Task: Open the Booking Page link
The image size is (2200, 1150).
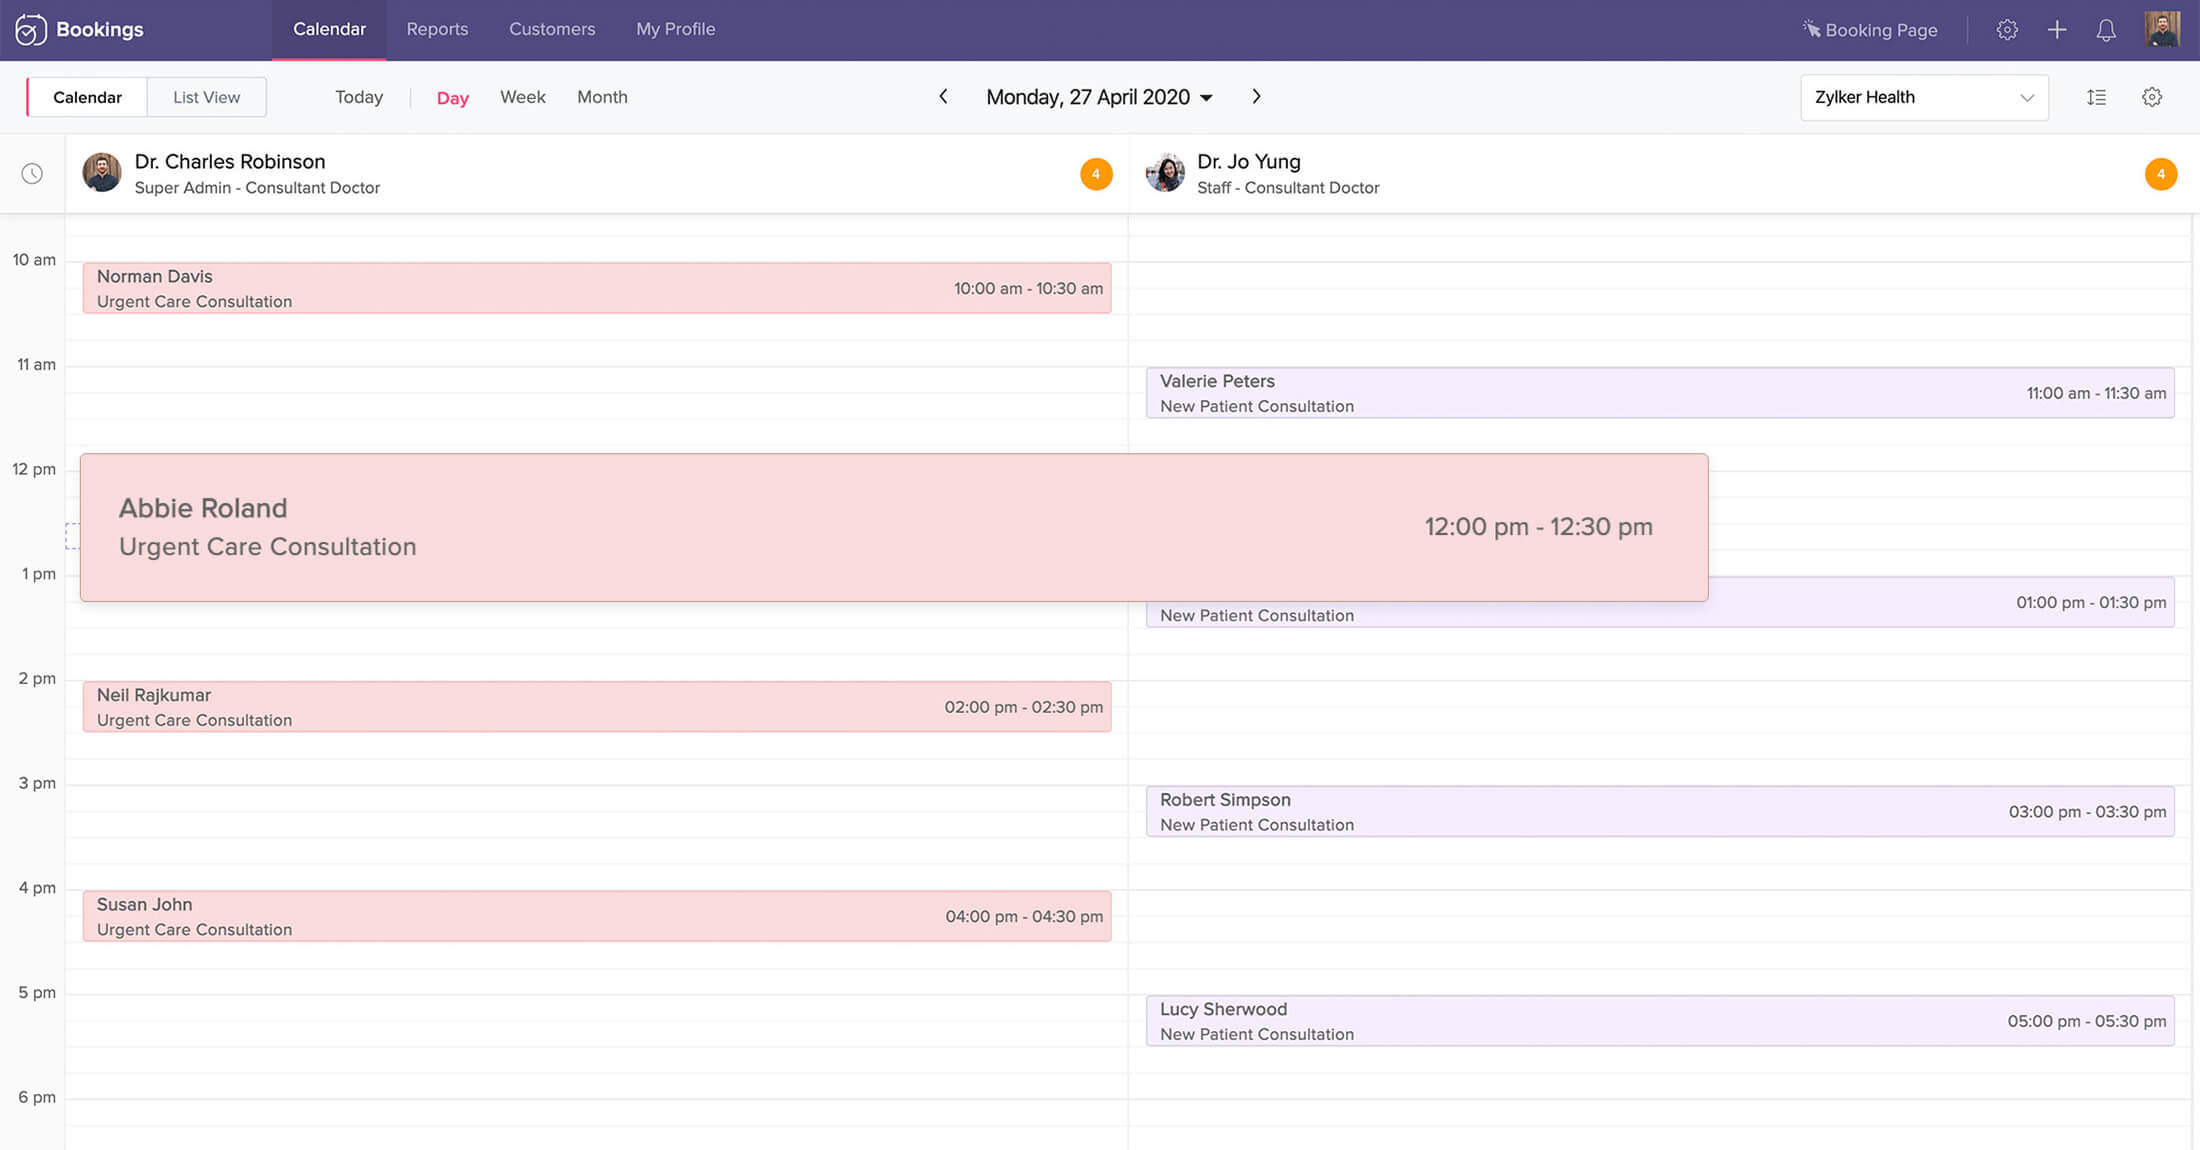Action: pos(1870,30)
